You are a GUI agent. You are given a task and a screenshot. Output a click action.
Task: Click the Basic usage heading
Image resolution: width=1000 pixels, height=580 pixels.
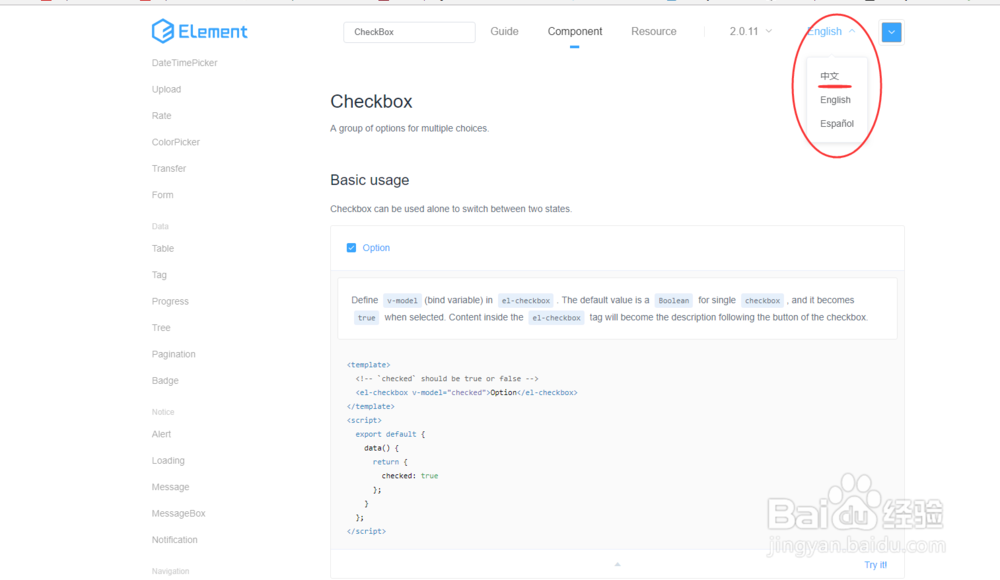click(x=369, y=180)
